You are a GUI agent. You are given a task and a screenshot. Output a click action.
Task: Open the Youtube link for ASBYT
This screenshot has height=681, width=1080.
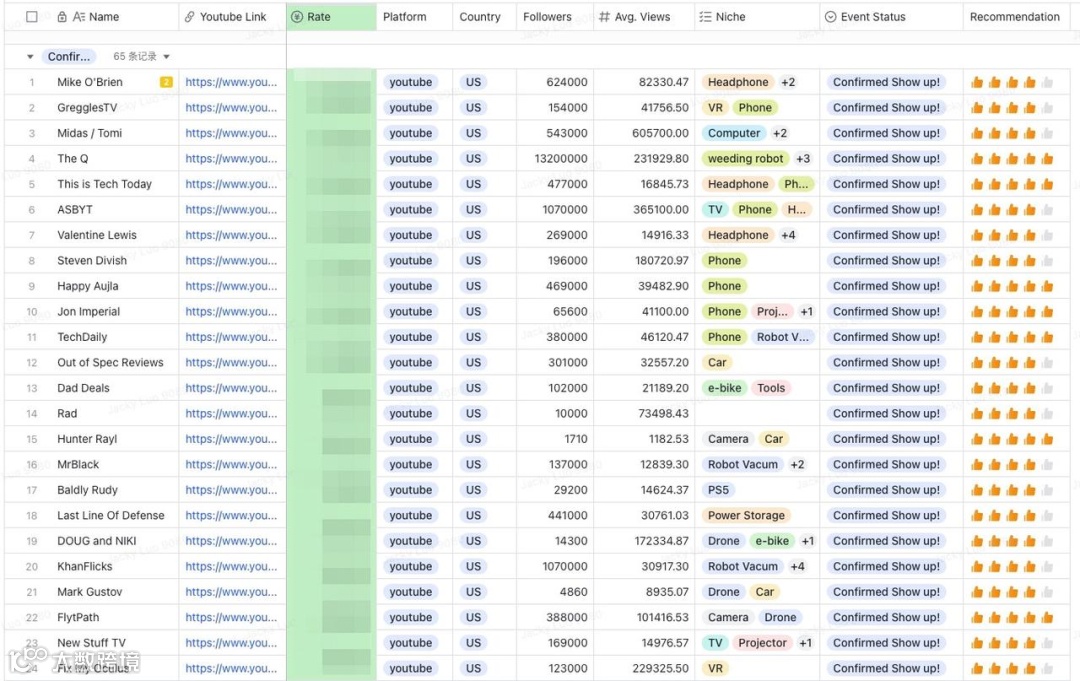tap(231, 209)
